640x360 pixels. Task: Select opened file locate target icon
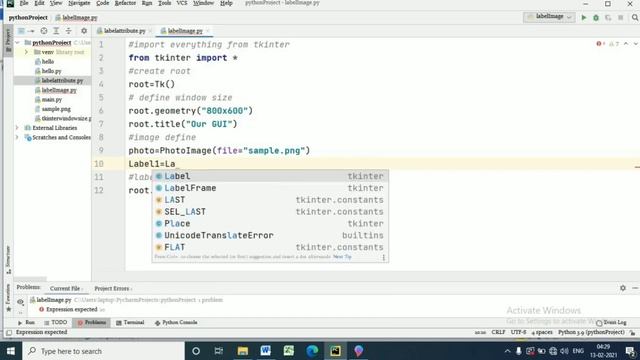click(x=44, y=31)
